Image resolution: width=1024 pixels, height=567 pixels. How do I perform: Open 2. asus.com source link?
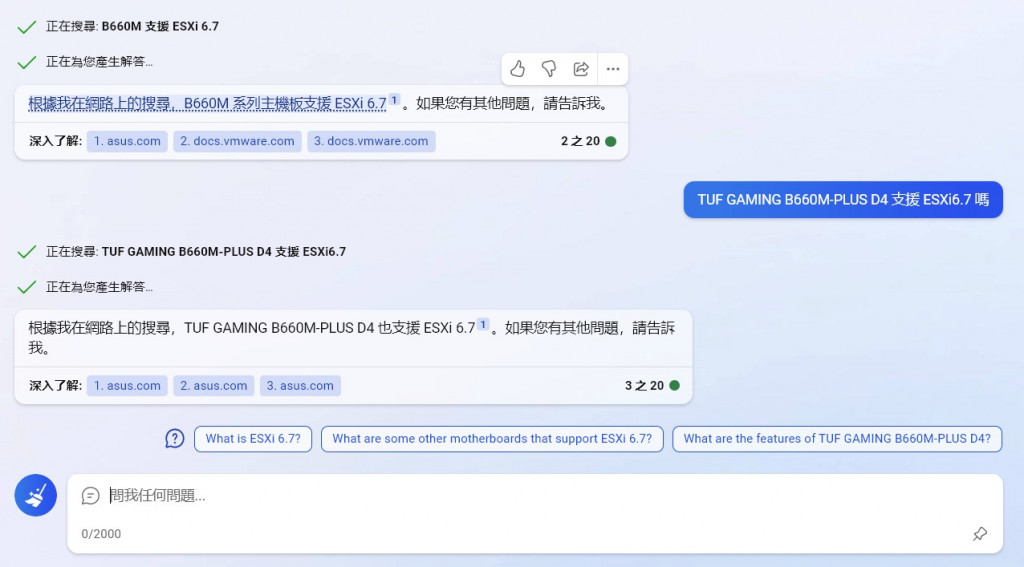point(214,385)
